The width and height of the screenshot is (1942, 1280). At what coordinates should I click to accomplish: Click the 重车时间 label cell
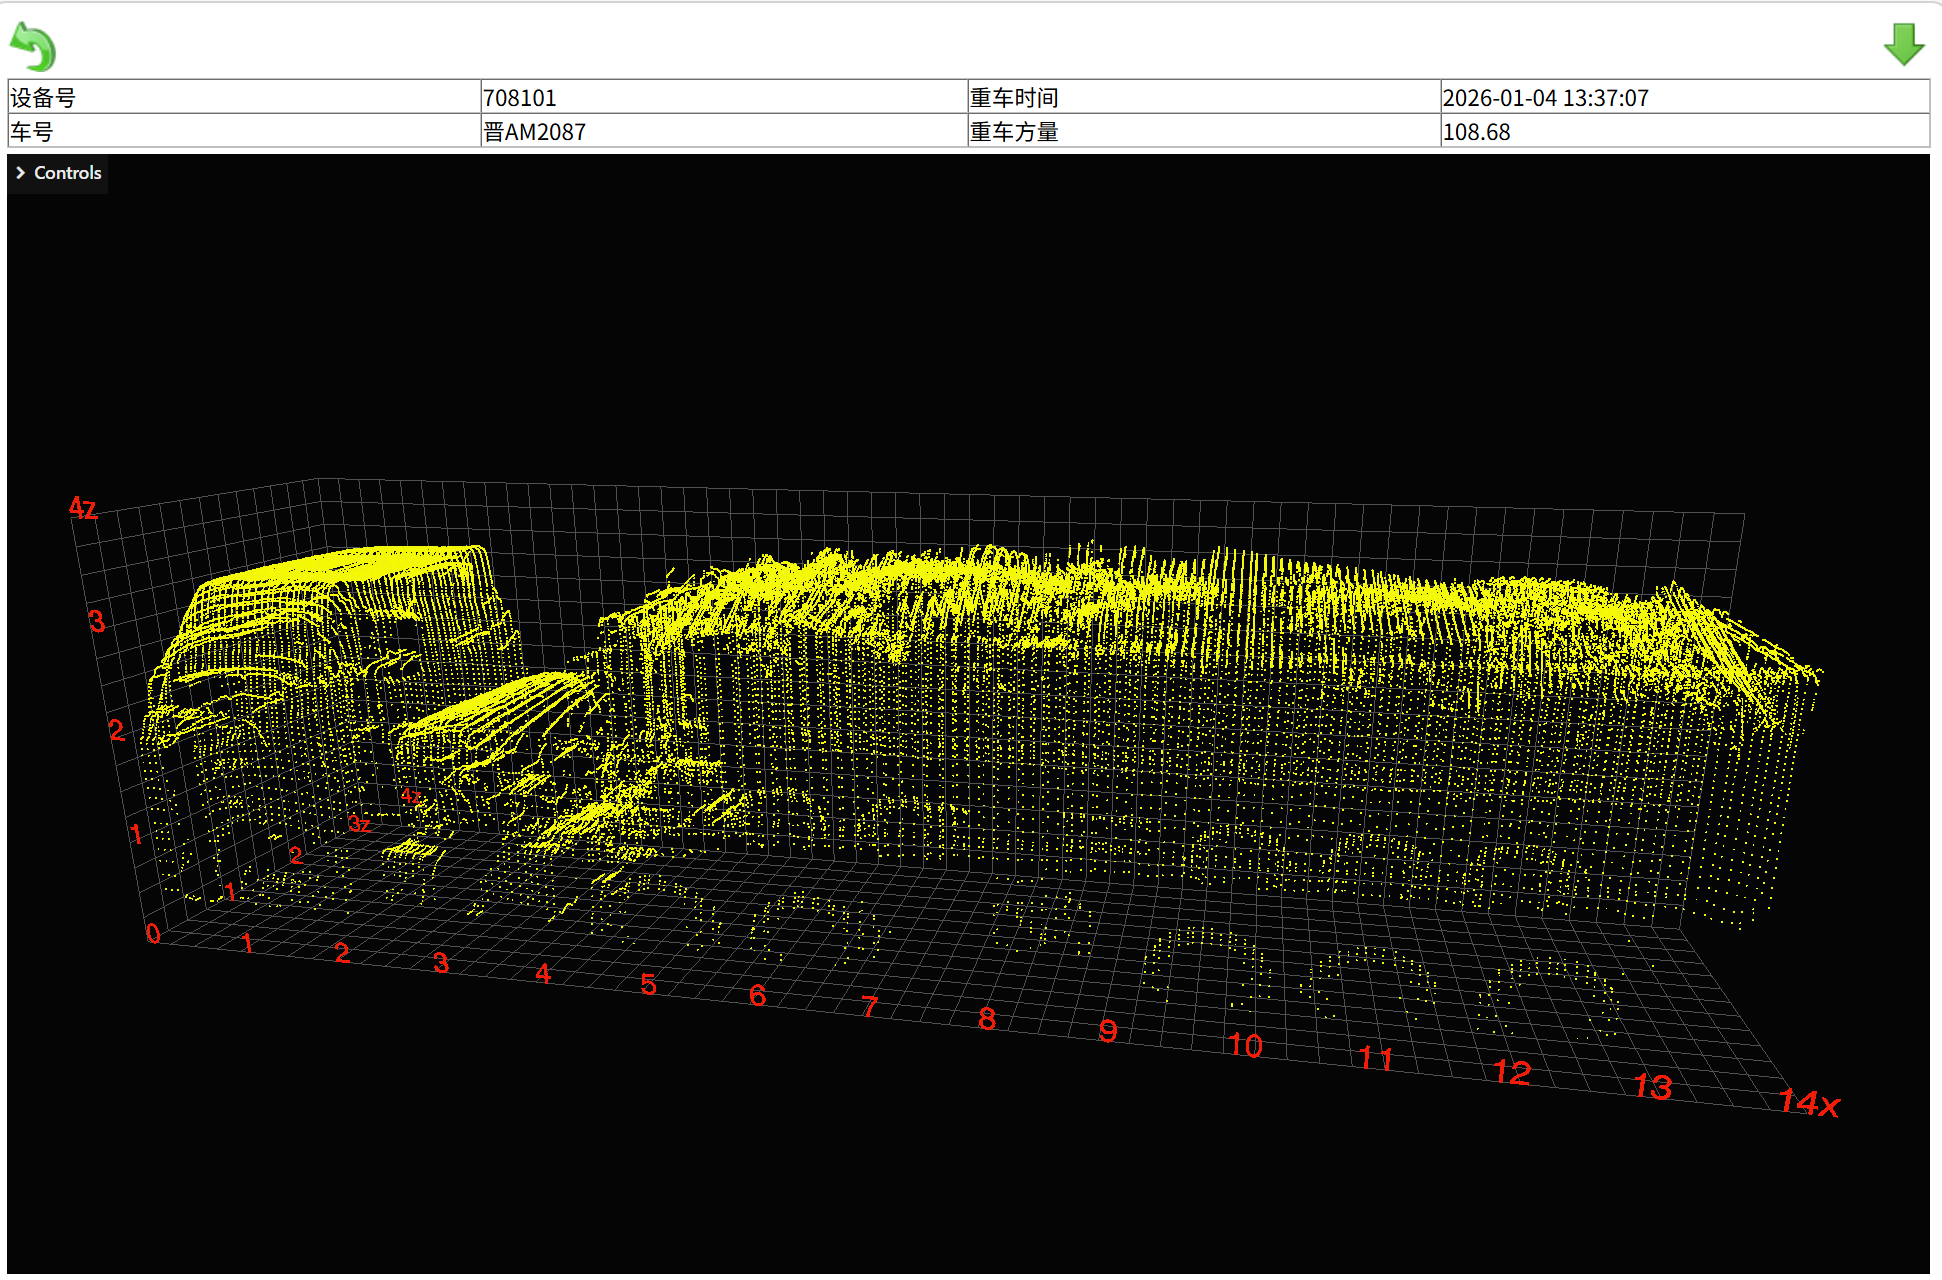click(x=1014, y=98)
